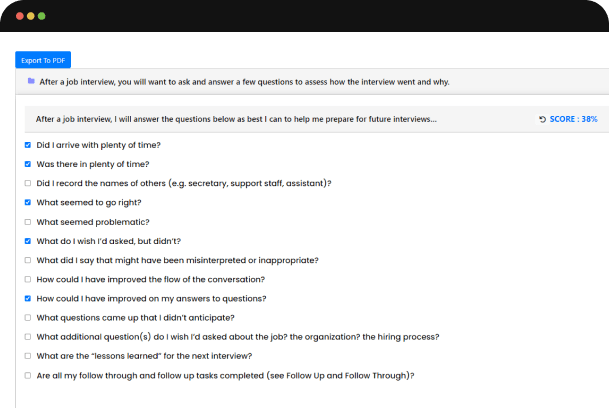Check 'follow through and follow up tasks' box

click(28, 375)
